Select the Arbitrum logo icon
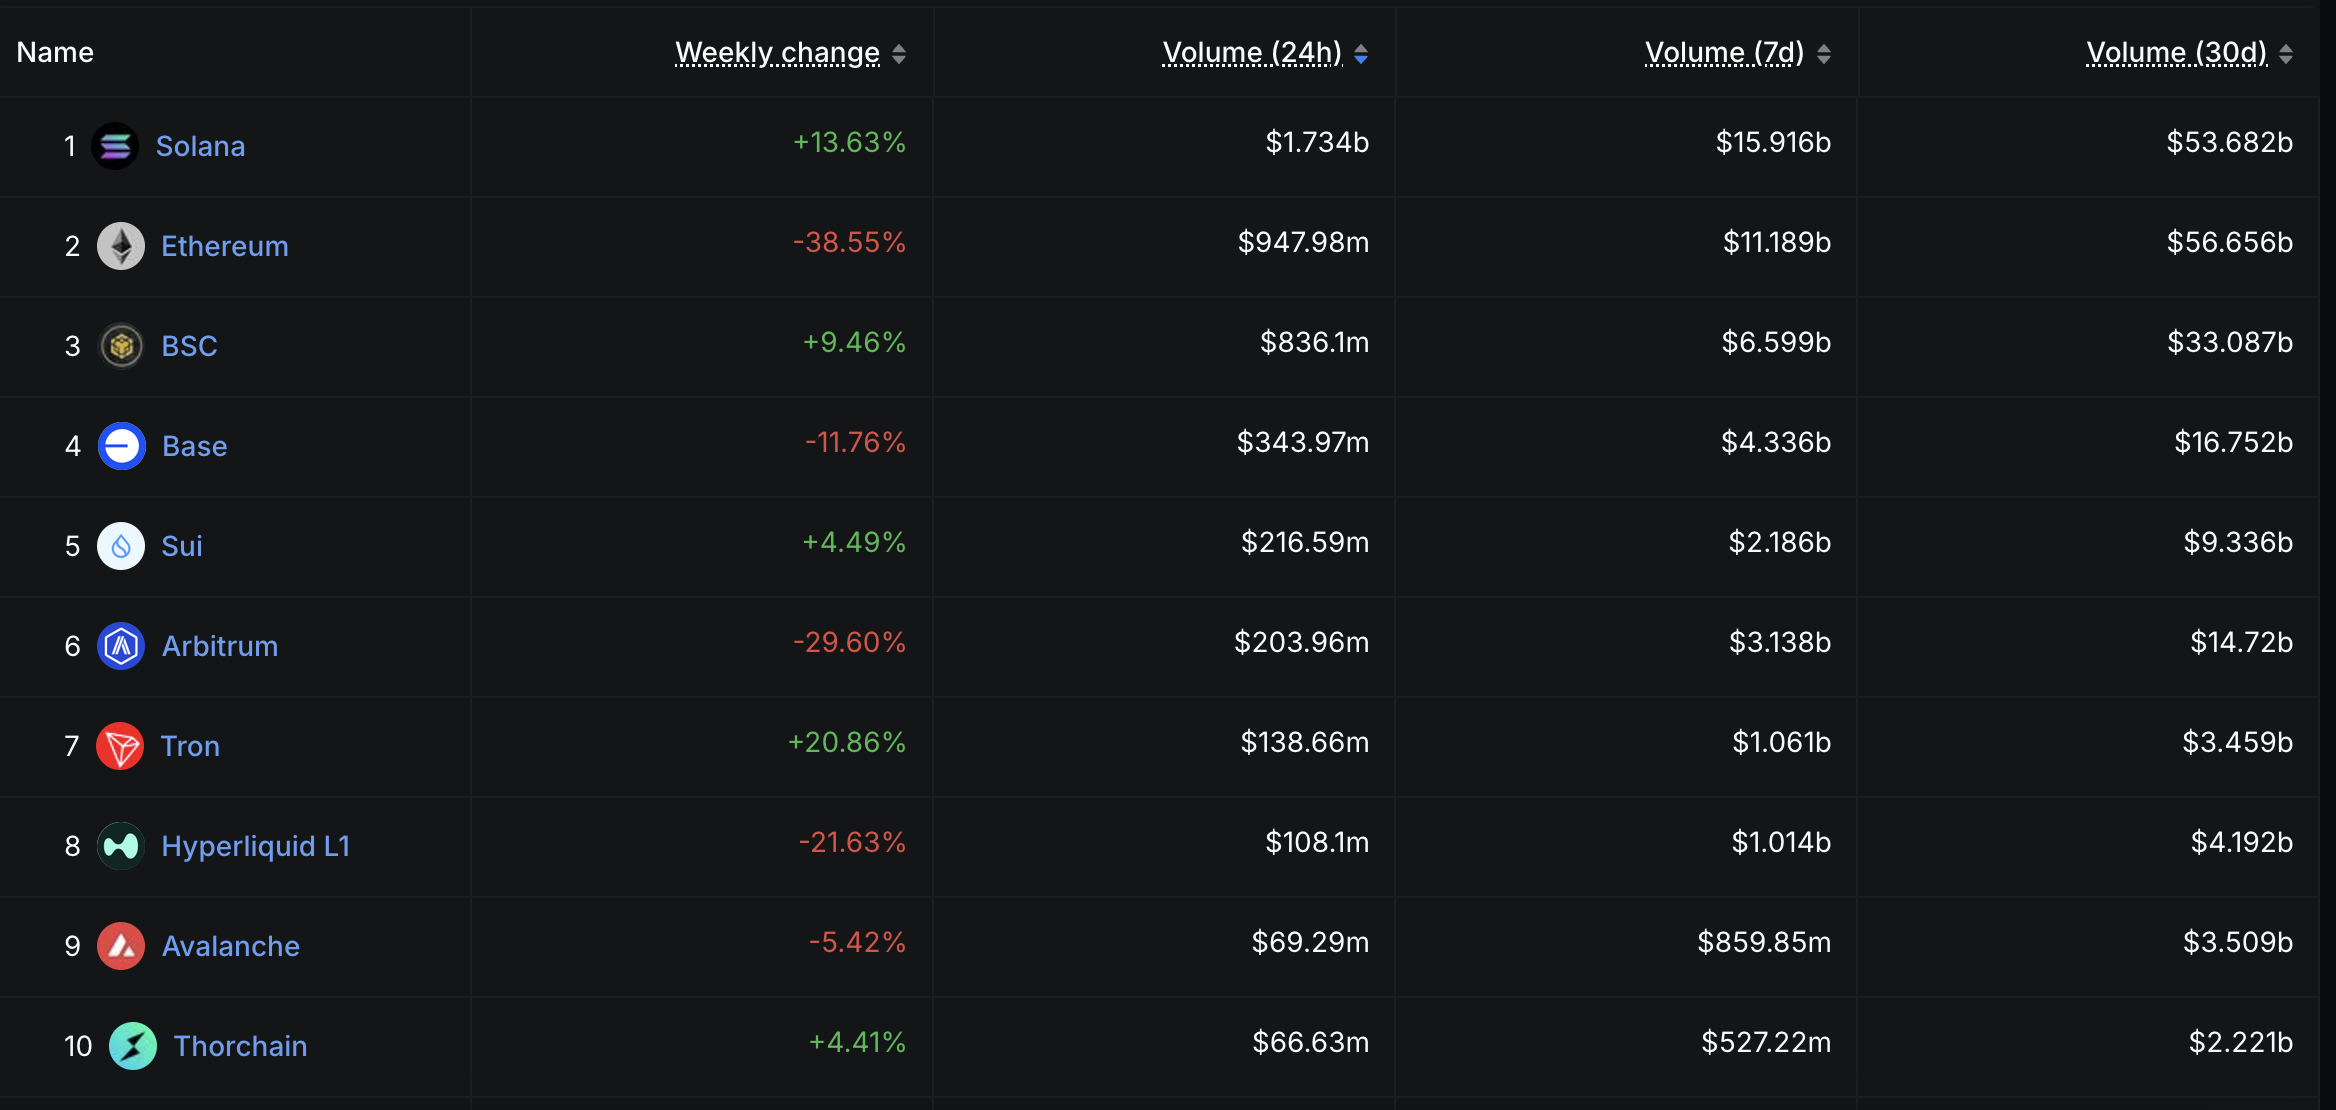The width and height of the screenshot is (2336, 1110). (121, 646)
